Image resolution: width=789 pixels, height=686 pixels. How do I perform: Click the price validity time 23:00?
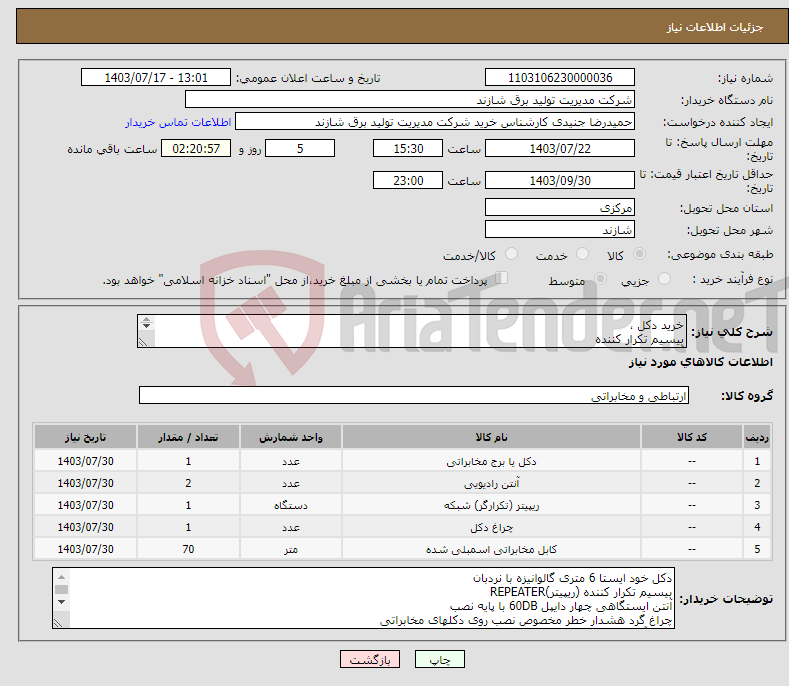[408, 180]
